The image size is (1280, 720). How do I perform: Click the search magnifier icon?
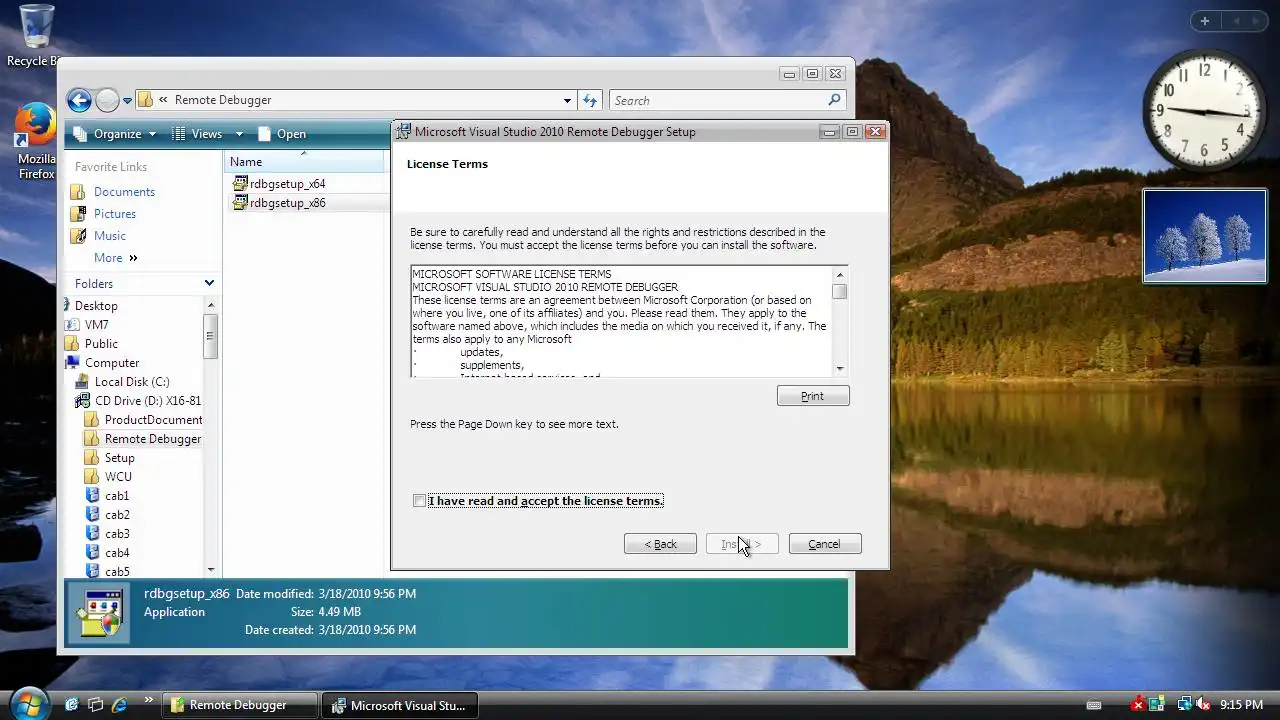(835, 100)
